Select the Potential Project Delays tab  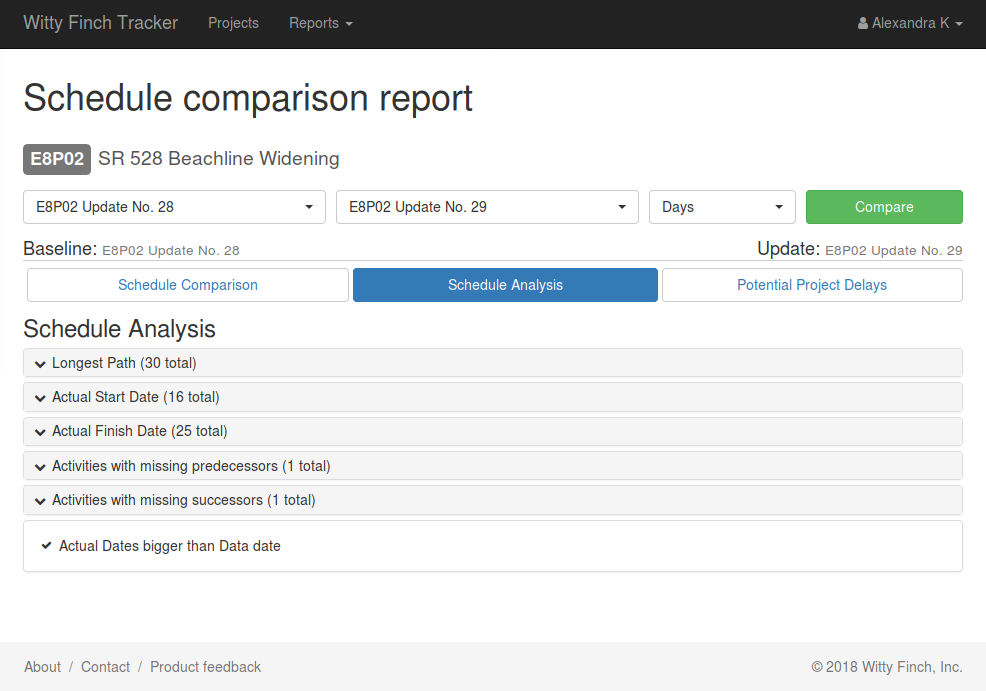(811, 284)
